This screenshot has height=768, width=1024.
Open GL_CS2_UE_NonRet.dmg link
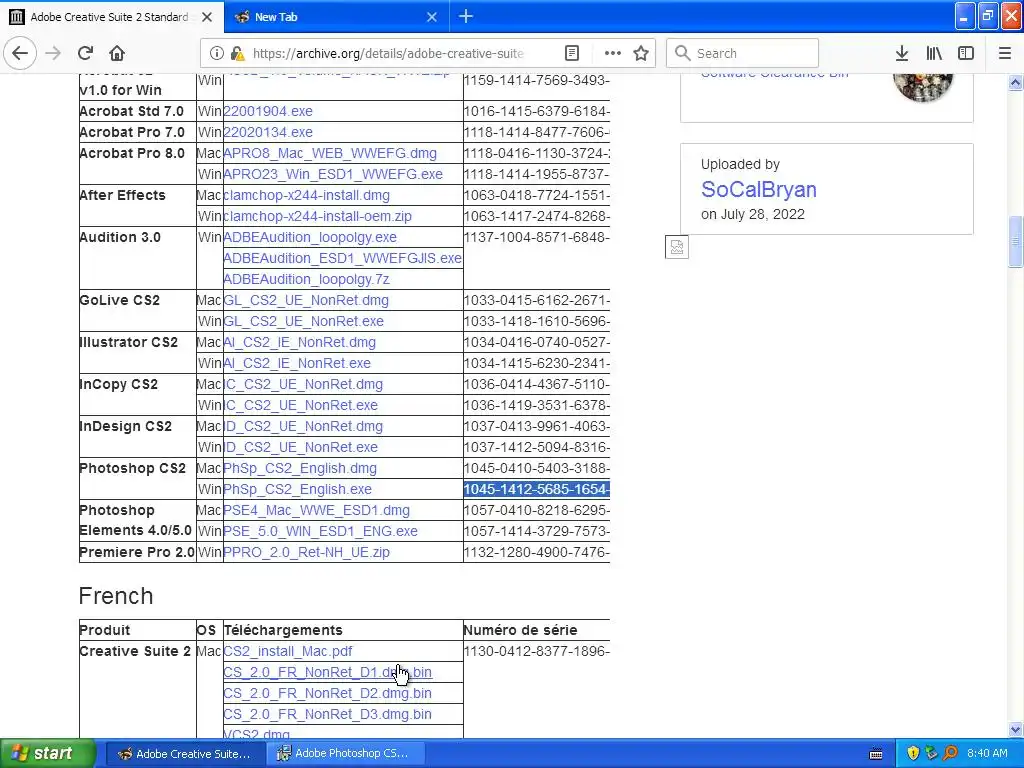pos(306,300)
